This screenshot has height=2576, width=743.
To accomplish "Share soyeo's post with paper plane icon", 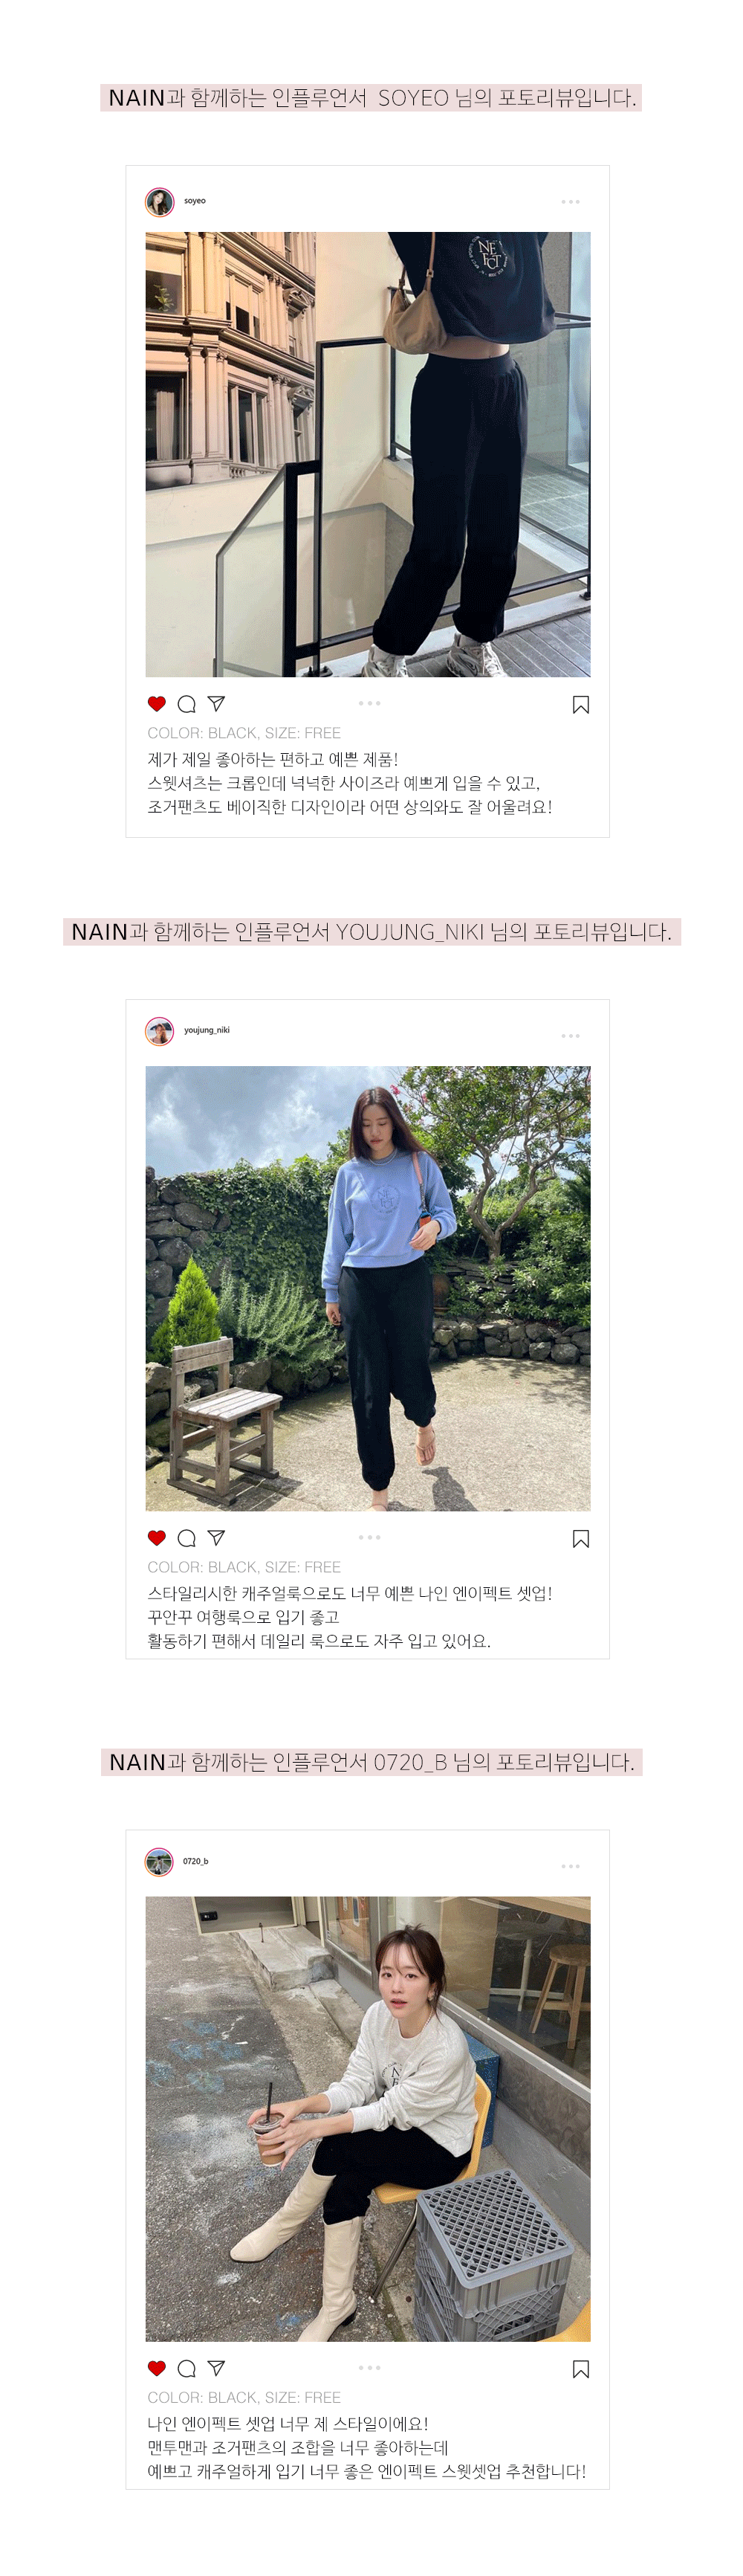I will click(216, 704).
